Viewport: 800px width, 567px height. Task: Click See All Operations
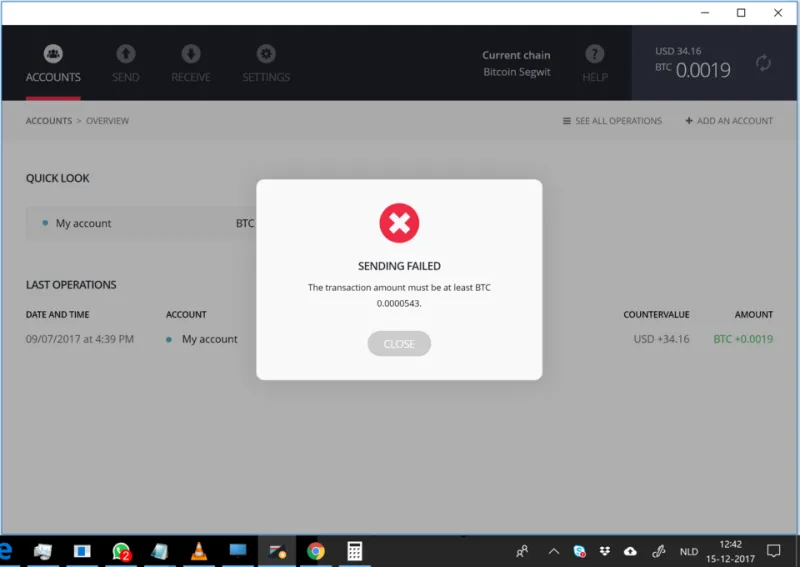(612, 121)
